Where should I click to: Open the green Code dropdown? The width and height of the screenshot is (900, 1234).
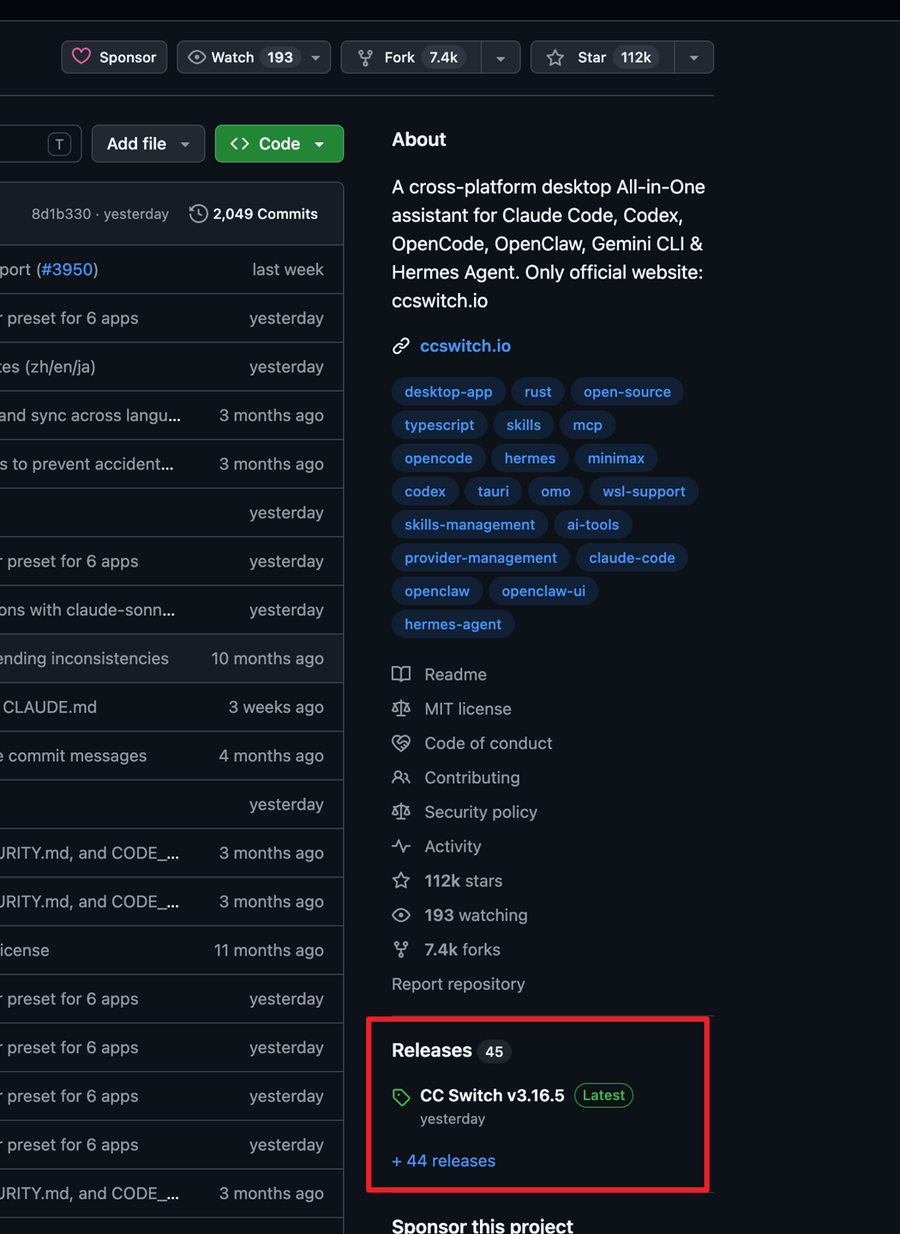[x=279, y=144]
